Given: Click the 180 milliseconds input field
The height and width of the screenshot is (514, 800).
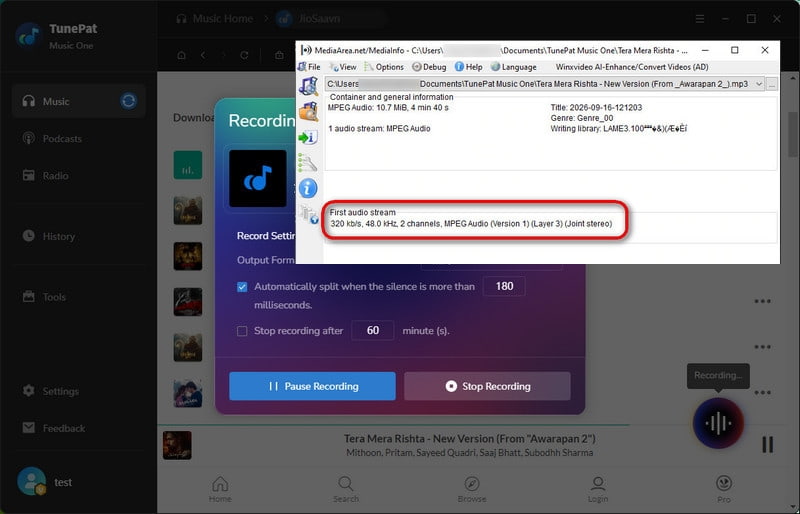Looking at the screenshot, I should pyautogui.click(x=504, y=286).
